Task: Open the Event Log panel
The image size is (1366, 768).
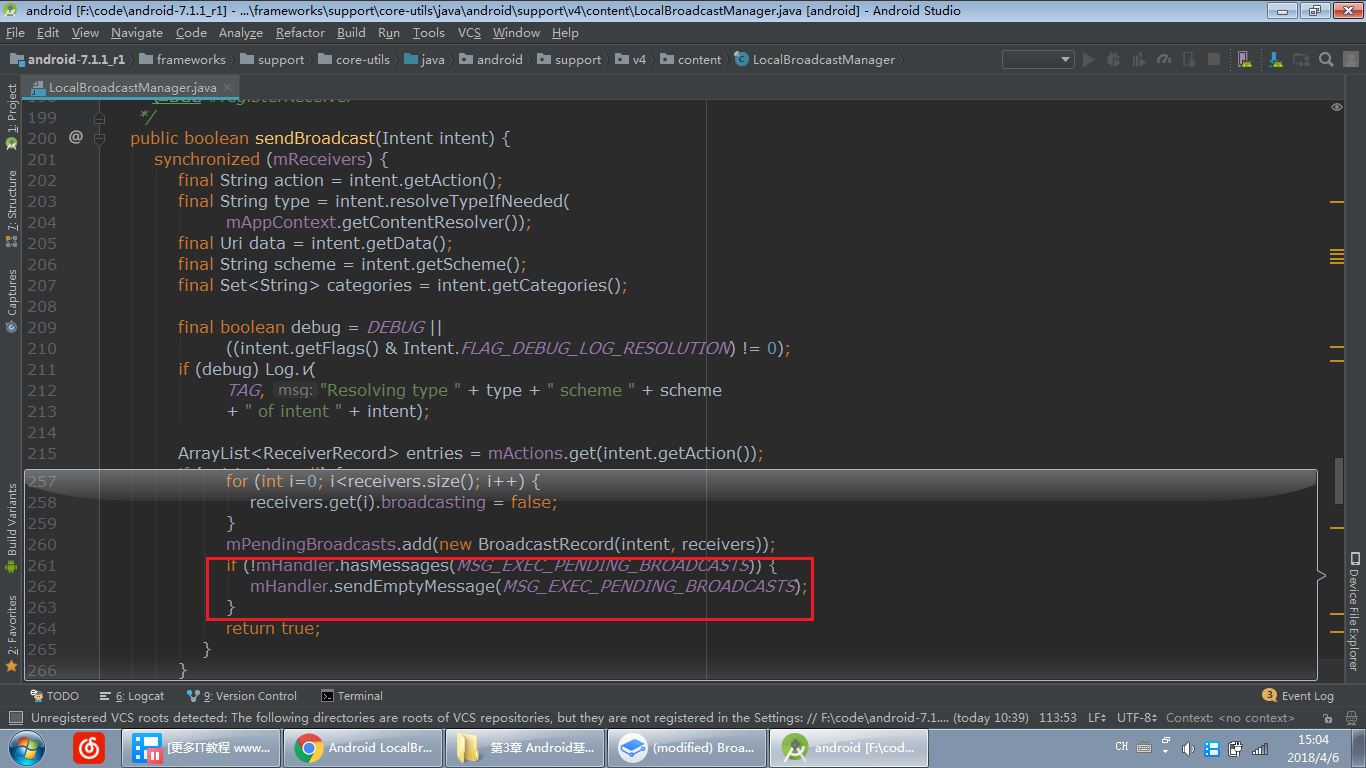Action: click(1299, 696)
